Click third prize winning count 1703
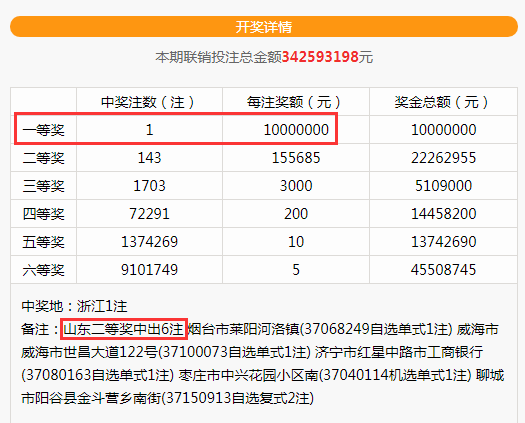This screenshot has height=423, width=525. point(149,186)
